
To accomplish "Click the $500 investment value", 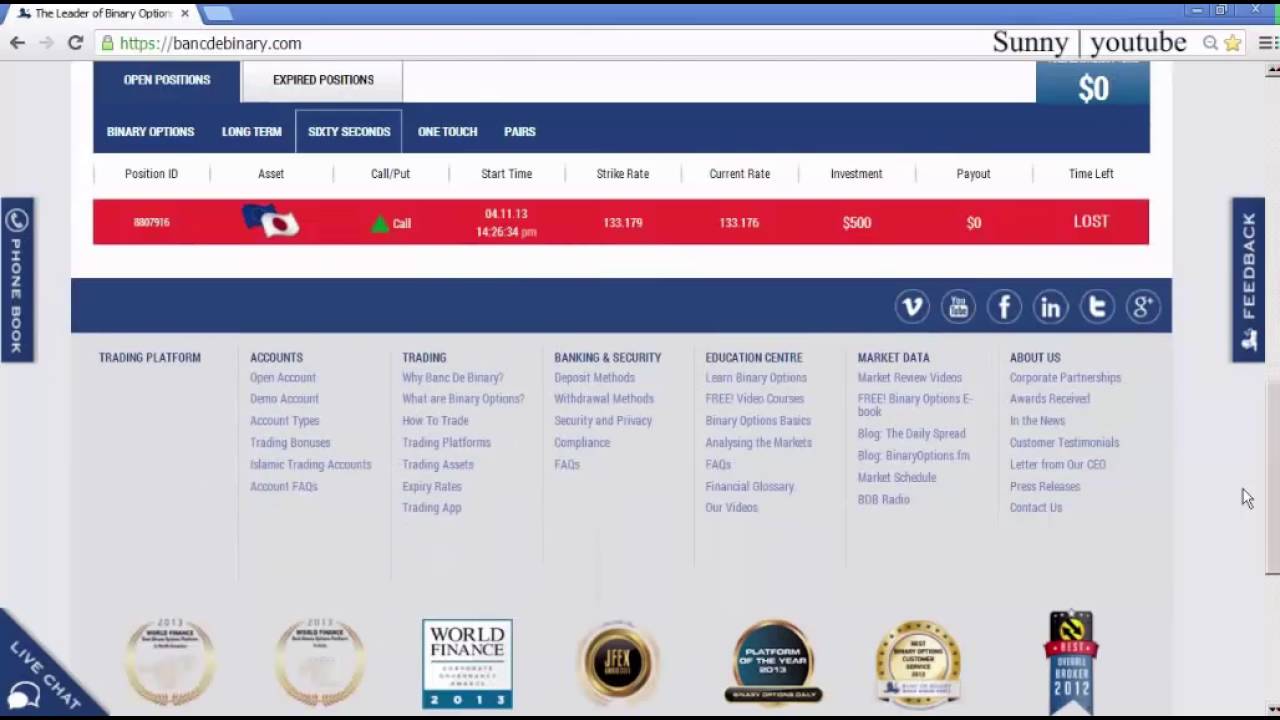I will click(x=857, y=223).
